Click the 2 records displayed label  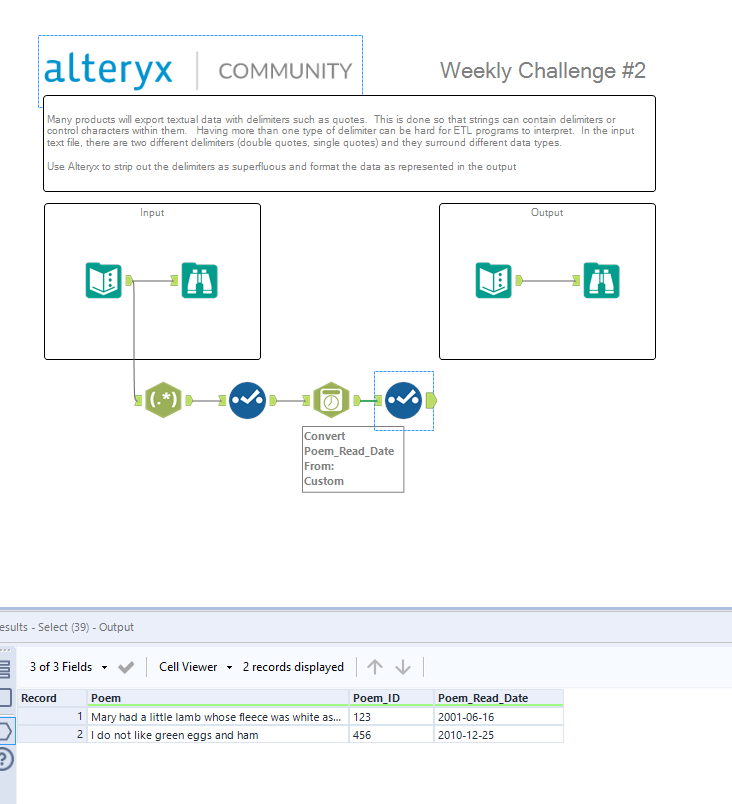[293, 667]
